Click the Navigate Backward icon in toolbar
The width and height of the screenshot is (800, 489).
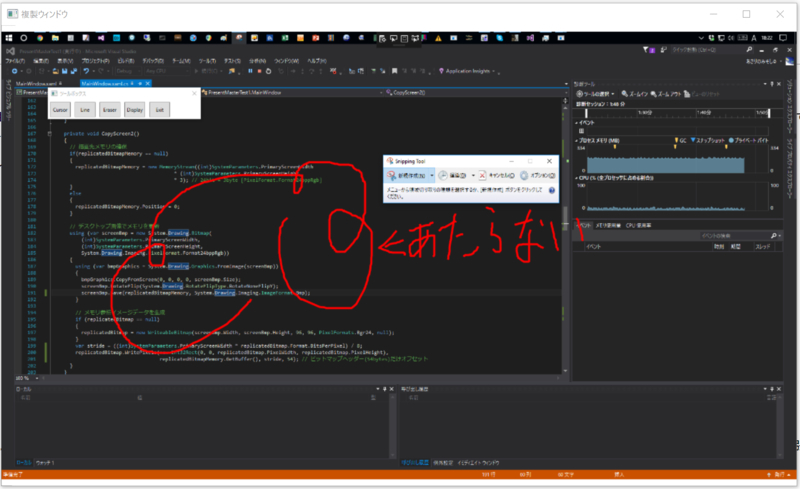tap(15, 71)
